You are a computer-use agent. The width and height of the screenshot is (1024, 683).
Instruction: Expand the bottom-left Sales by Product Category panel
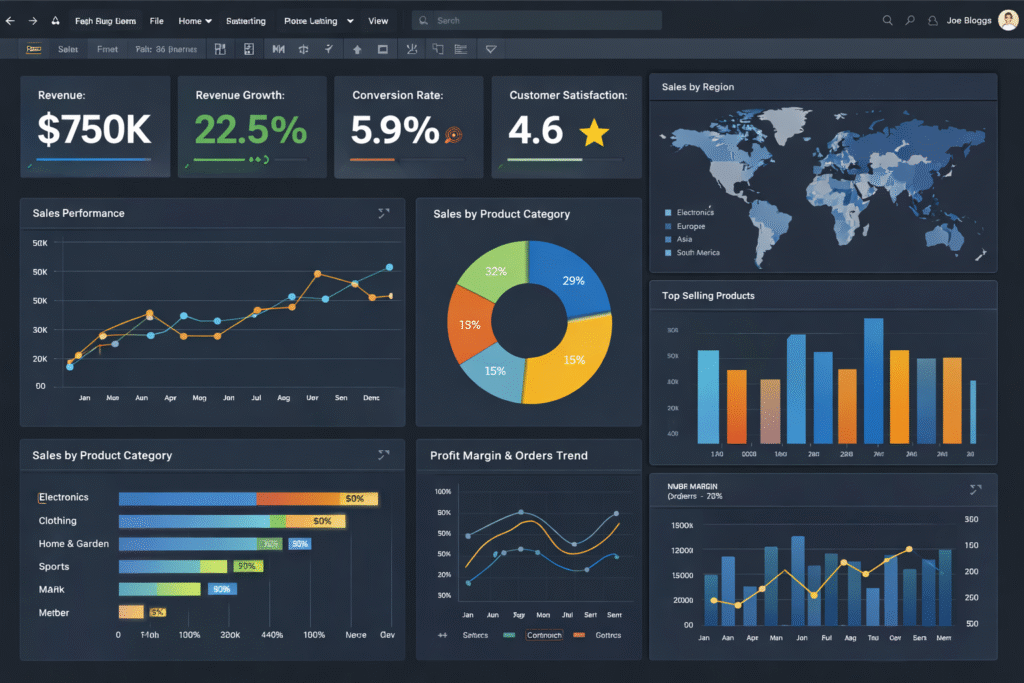point(384,455)
